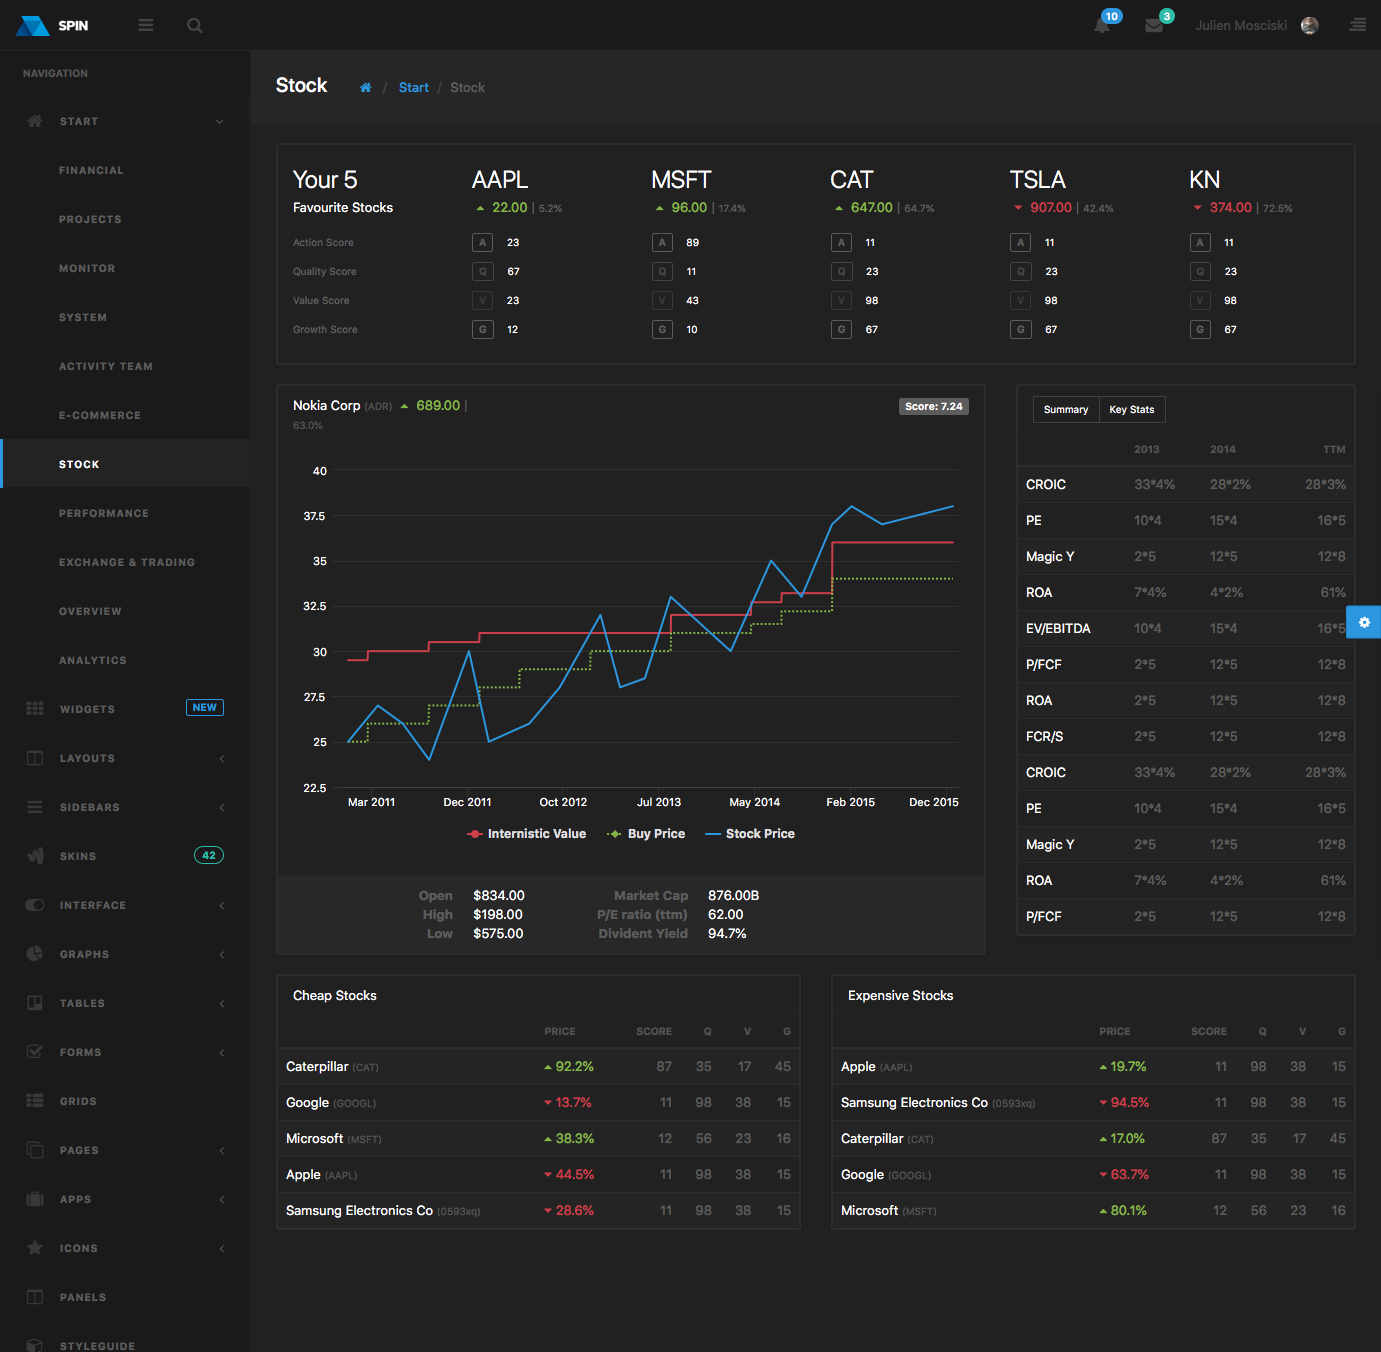Click the Layouts columns icon
The width and height of the screenshot is (1381, 1352).
35,758
